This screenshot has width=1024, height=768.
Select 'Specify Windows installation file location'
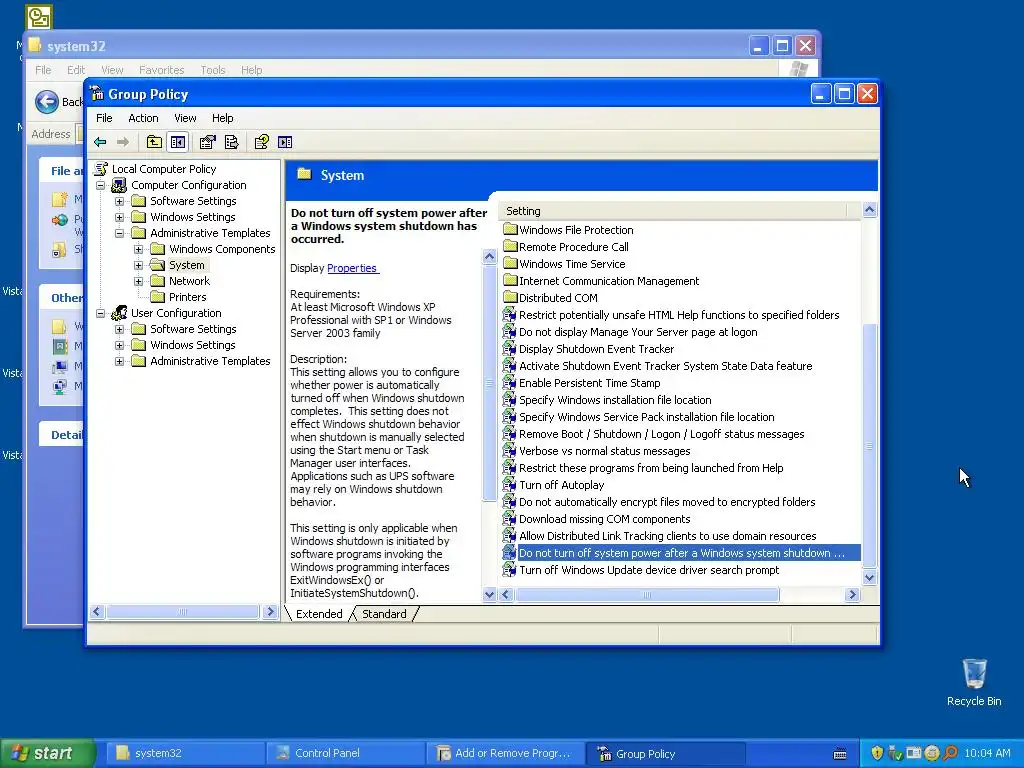coord(615,400)
